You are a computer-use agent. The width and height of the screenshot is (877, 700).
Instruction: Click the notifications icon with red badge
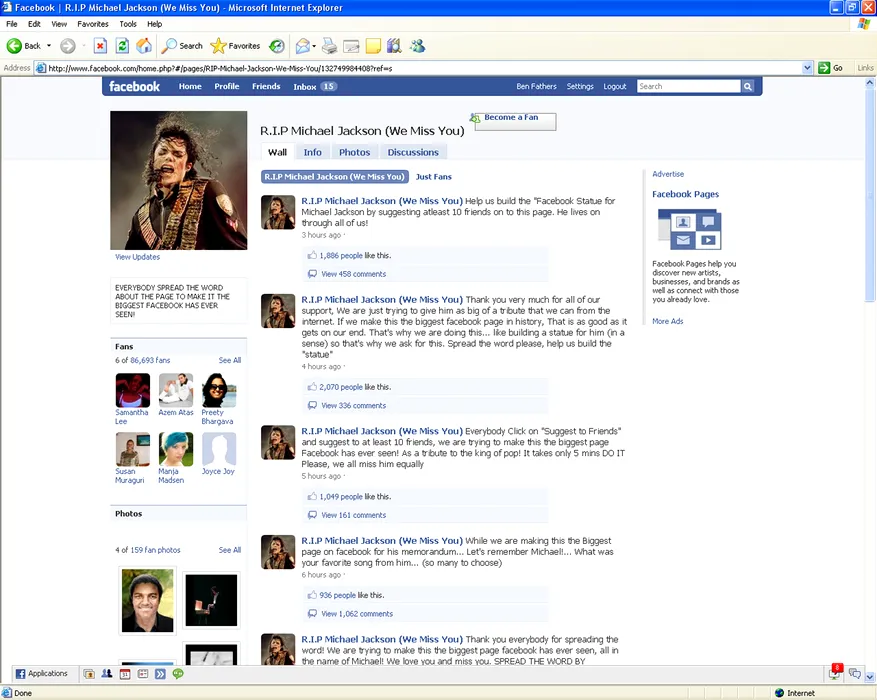pos(834,673)
